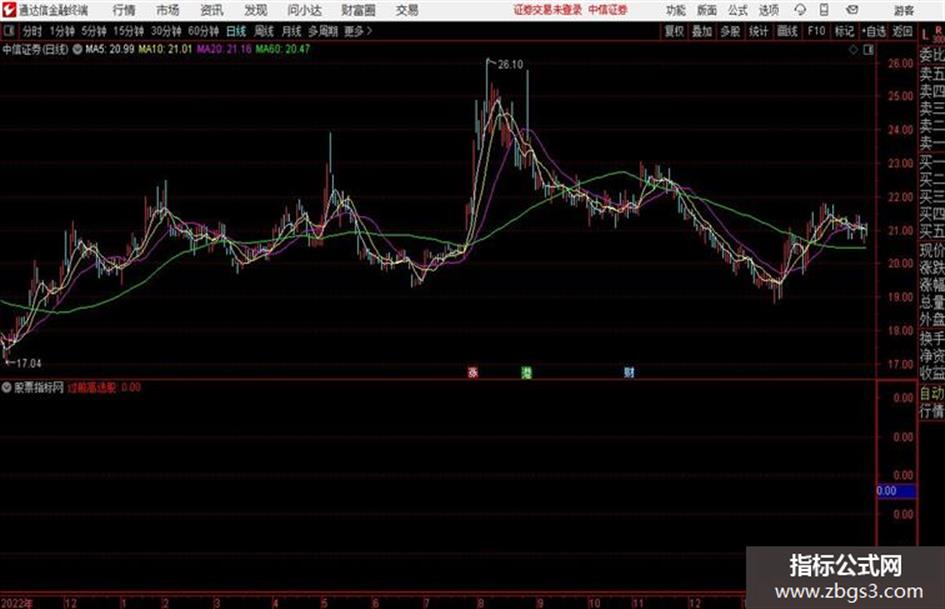Toggle the side panel icon at chart top-right
The height and width of the screenshot is (609, 945).
(868, 50)
